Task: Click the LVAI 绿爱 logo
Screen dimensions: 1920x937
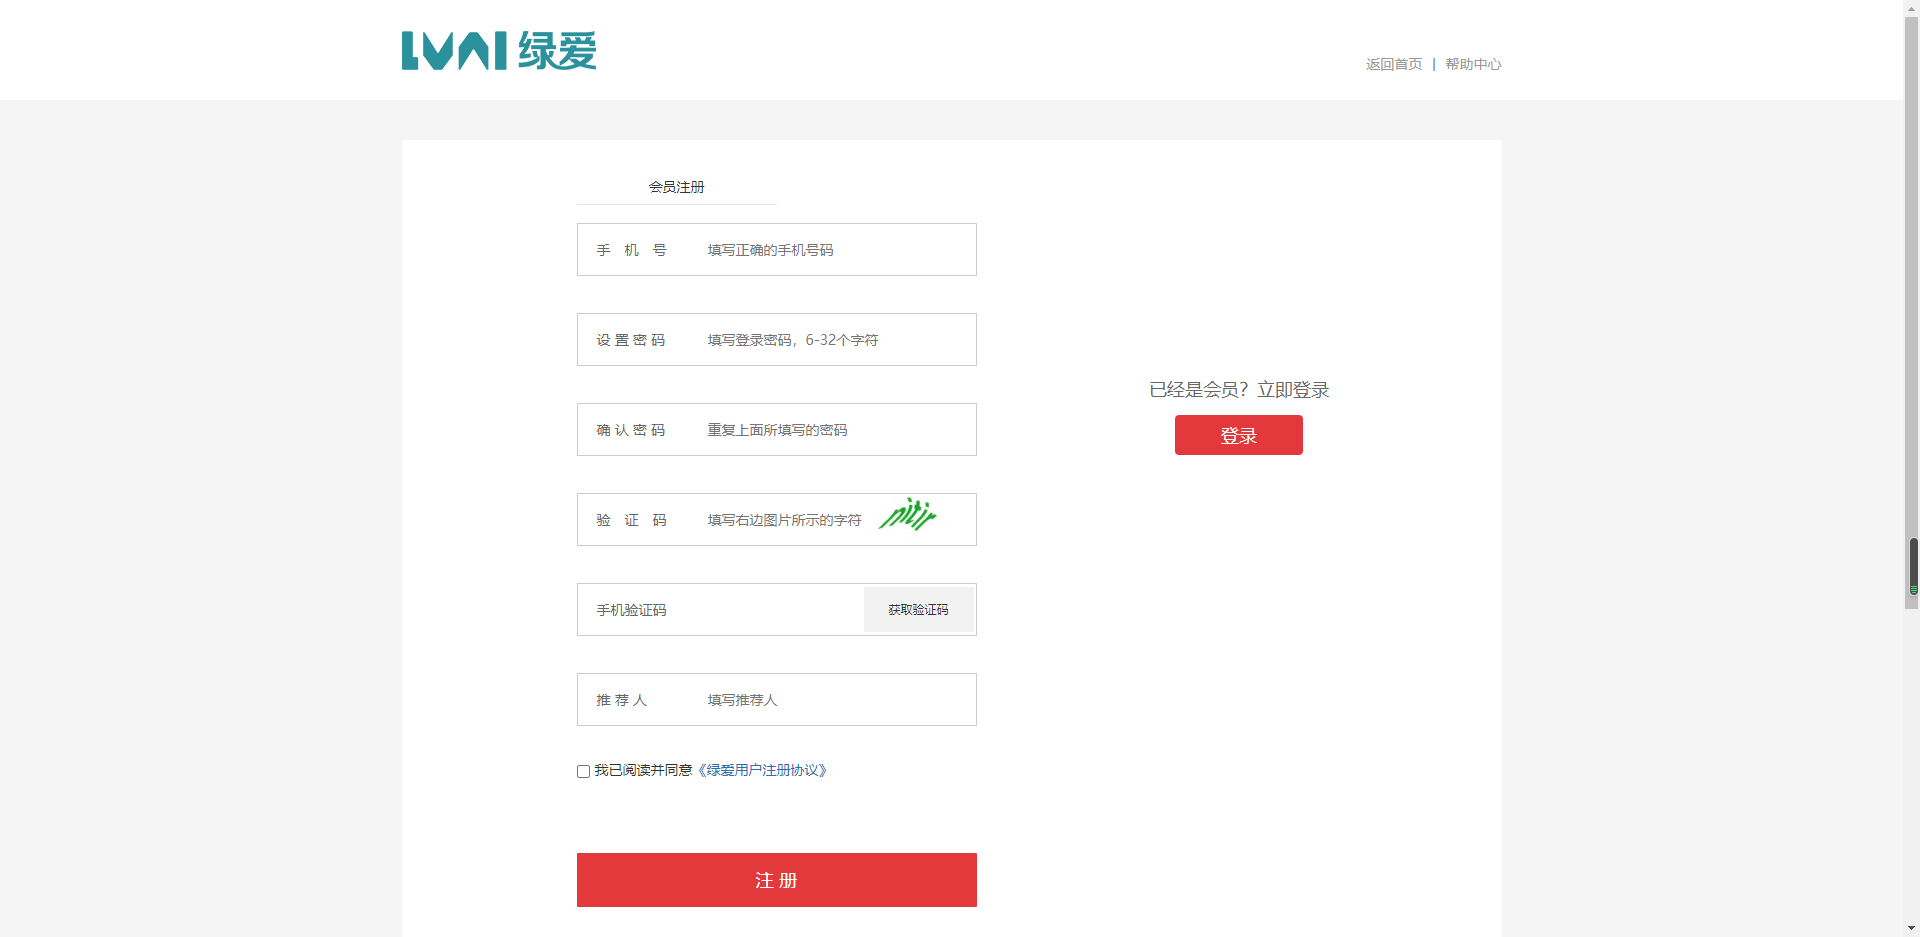Action: tap(498, 51)
